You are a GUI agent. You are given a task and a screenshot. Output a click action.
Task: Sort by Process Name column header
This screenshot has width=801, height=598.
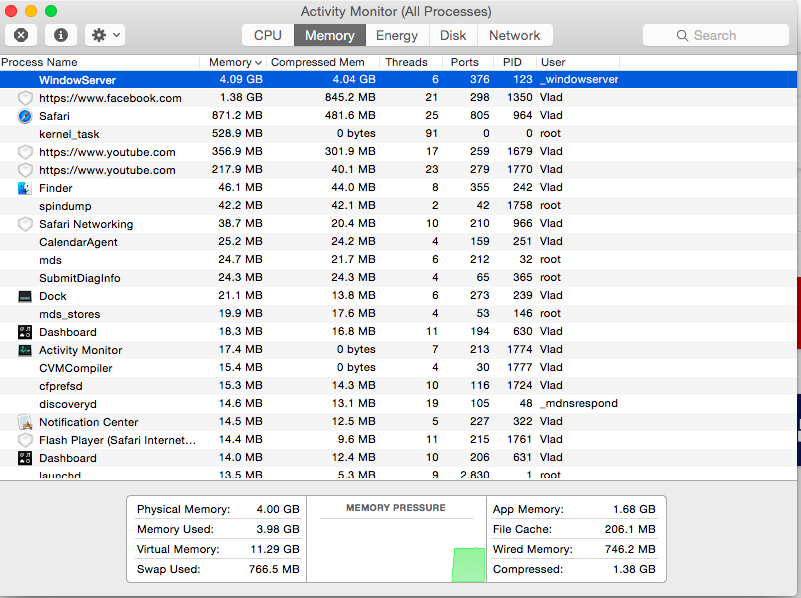(100, 62)
